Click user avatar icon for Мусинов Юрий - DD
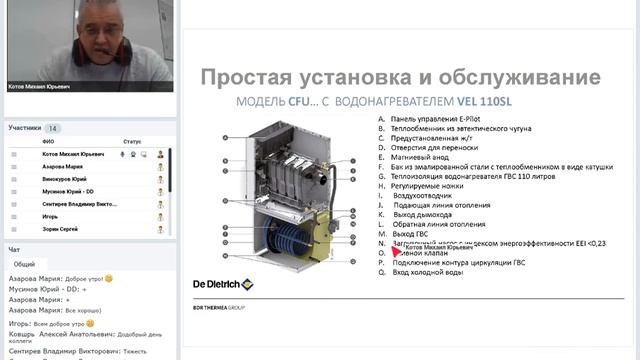 160,192
